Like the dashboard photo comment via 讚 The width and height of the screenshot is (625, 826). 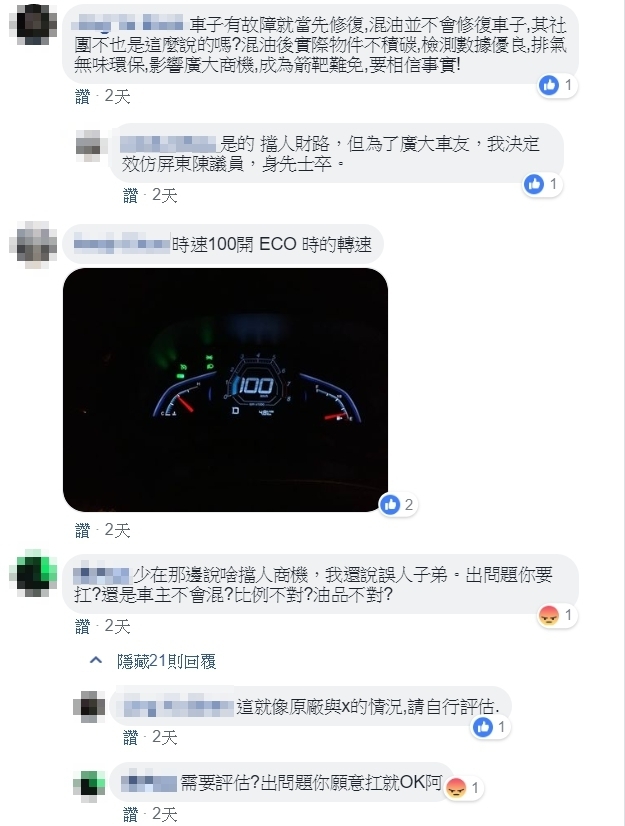[x=83, y=530]
